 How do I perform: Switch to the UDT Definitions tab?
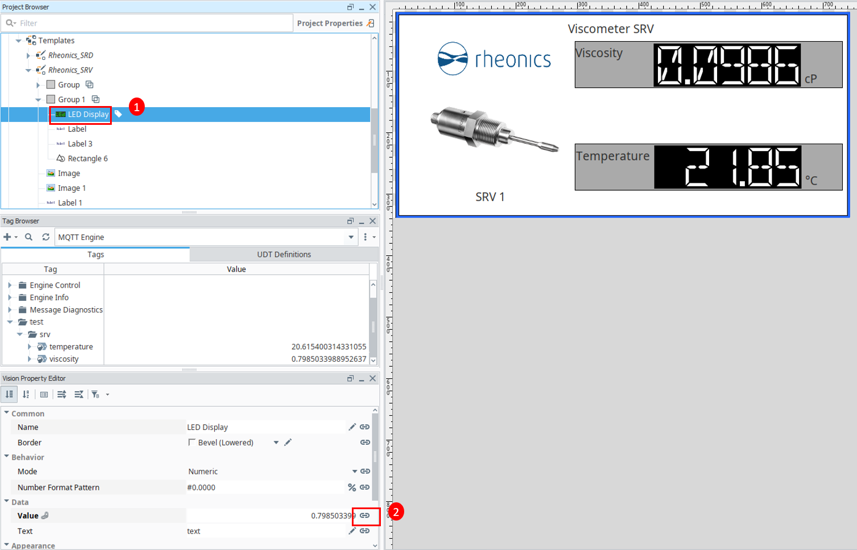point(284,254)
